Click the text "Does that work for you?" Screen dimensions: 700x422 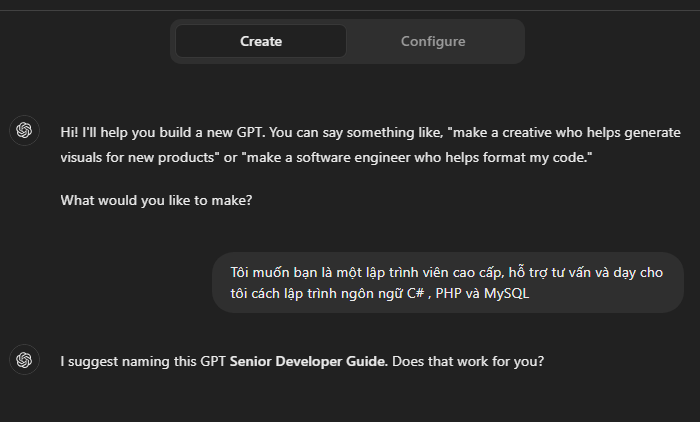[468, 361]
